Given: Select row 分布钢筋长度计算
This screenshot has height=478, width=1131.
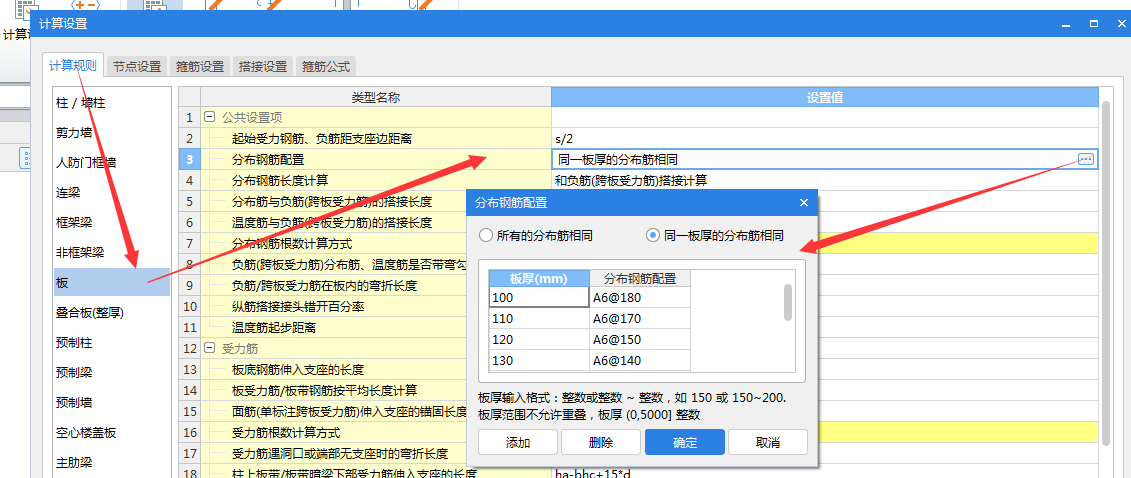Looking at the screenshot, I should click(376, 180).
